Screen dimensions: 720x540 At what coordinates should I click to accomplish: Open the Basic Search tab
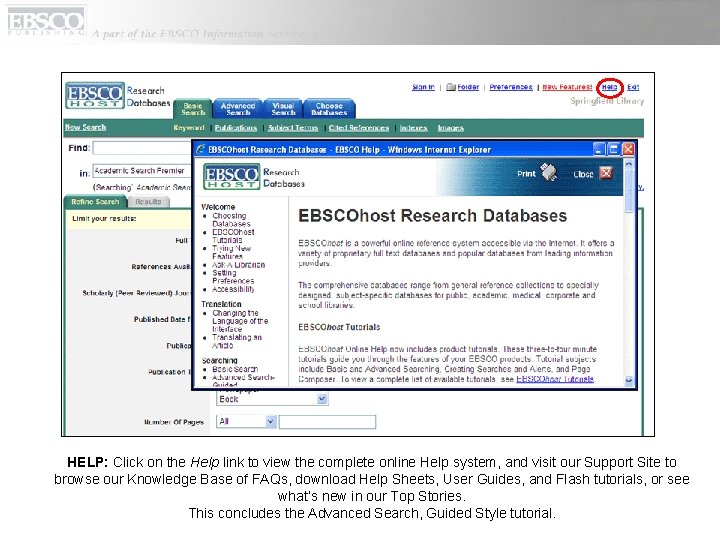(193, 109)
